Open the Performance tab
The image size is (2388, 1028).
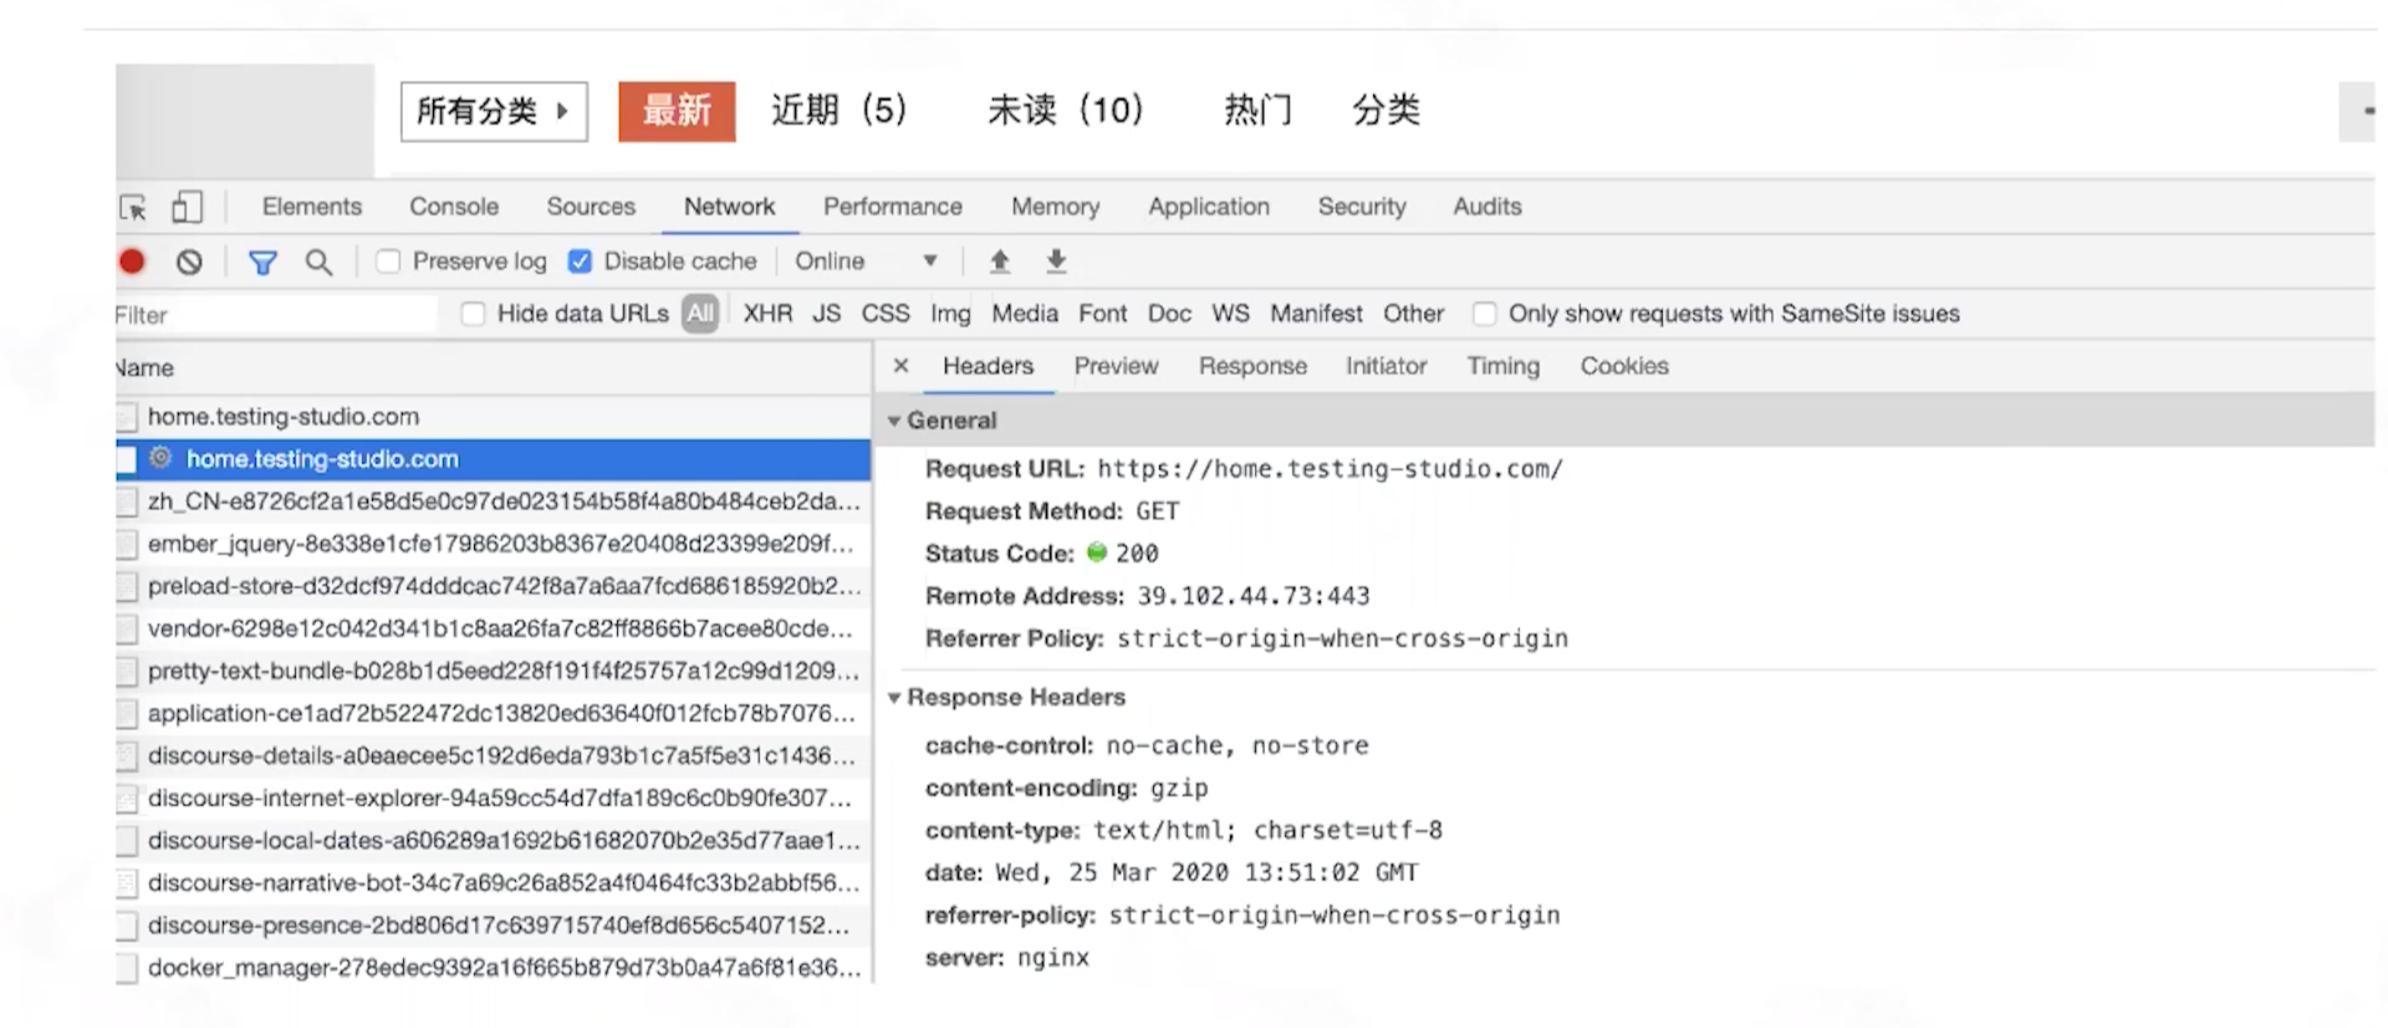point(893,207)
